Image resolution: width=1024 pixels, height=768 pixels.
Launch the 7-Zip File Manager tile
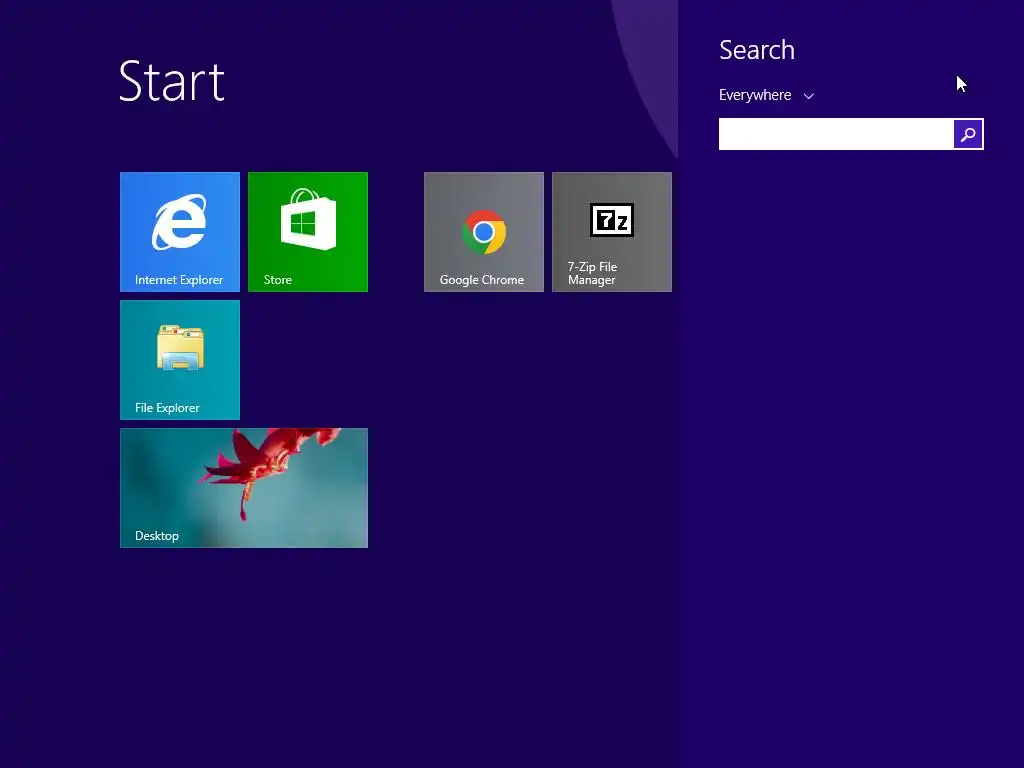611,232
